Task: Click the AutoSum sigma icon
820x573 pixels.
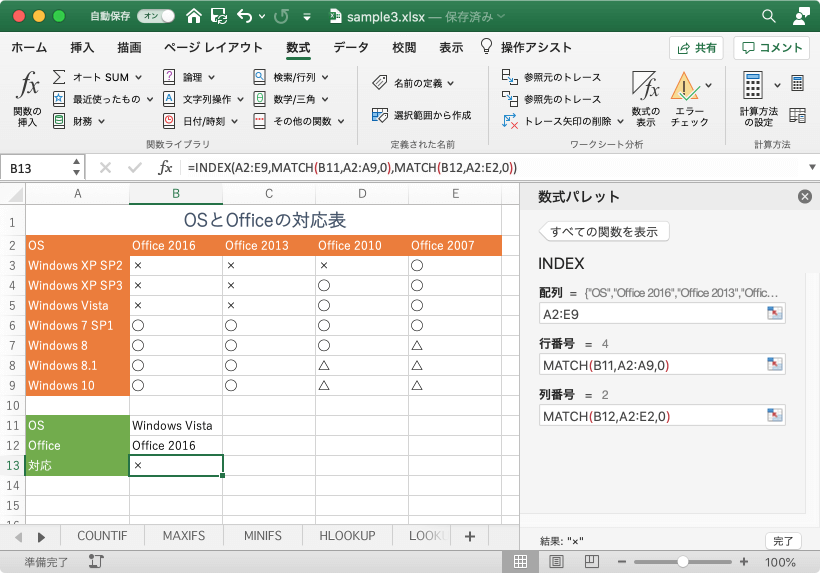Action: point(59,77)
